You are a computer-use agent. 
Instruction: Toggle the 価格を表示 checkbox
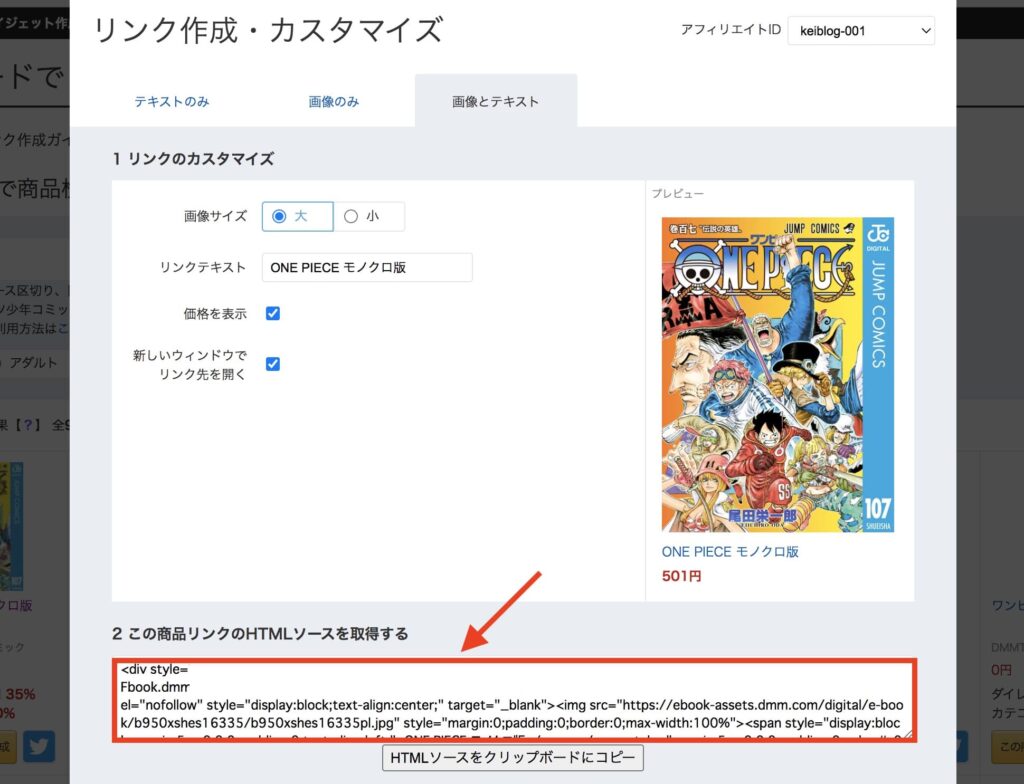point(273,314)
